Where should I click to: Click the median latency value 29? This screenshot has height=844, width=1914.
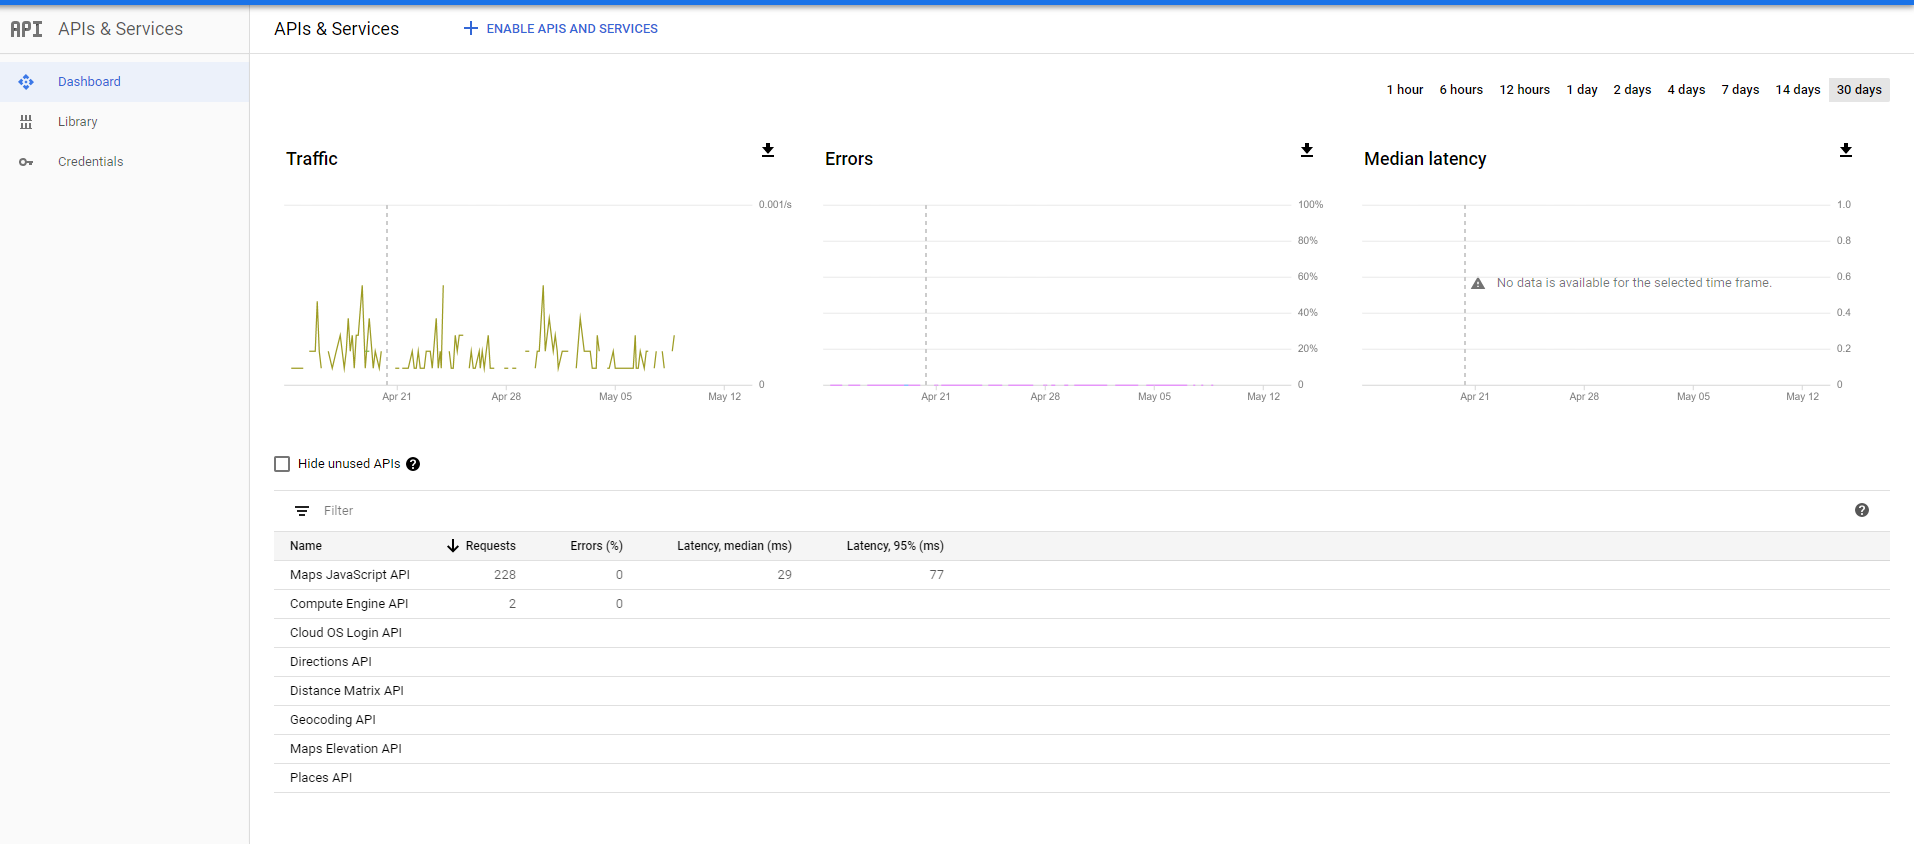click(785, 575)
